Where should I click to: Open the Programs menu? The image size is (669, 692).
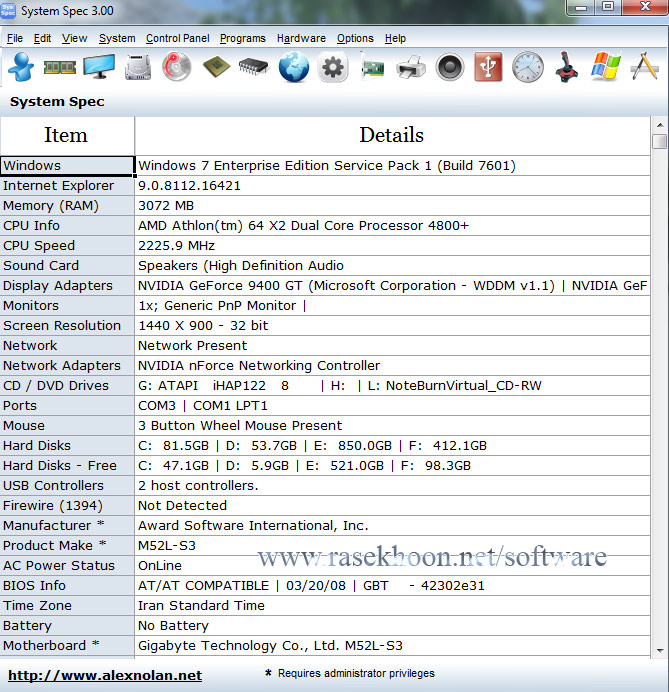tap(243, 38)
